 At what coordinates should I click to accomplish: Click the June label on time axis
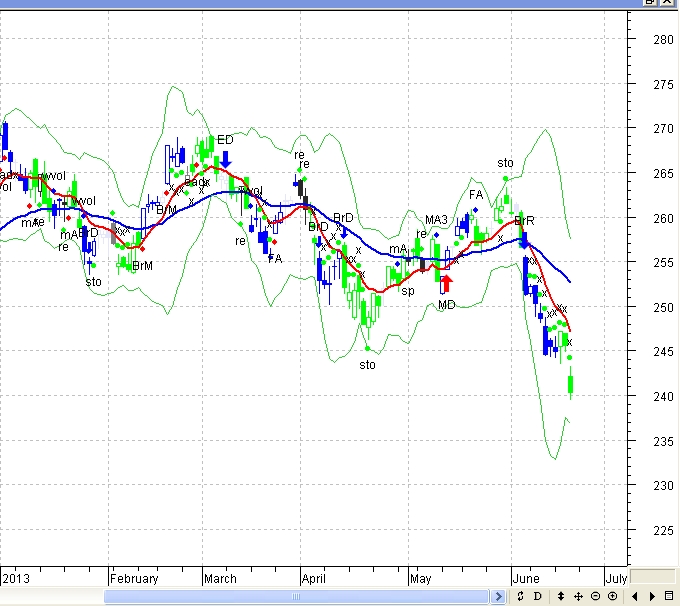pos(526,579)
